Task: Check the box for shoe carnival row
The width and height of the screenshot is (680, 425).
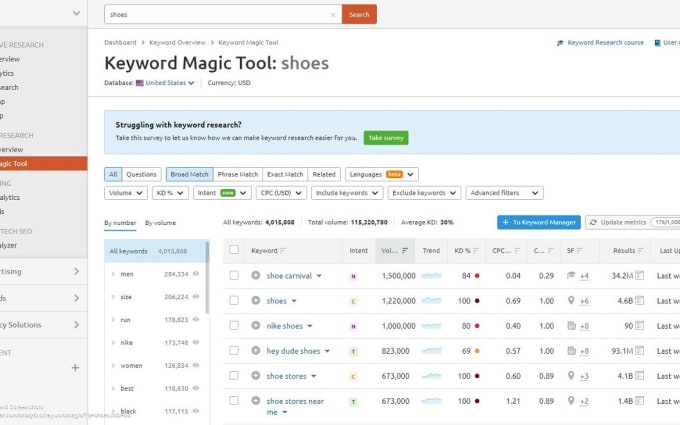Action: pyautogui.click(x=234, y=275)
